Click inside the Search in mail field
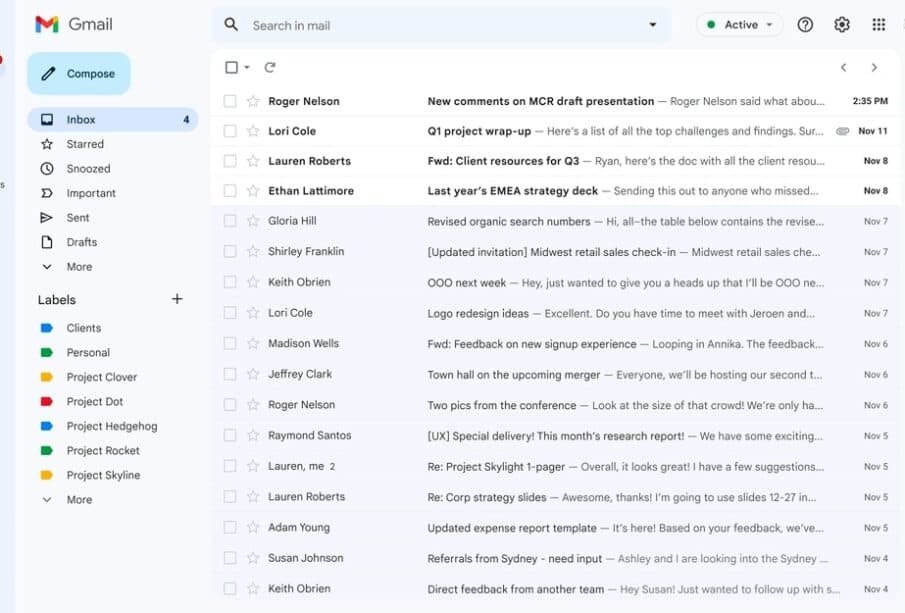 click(444, 25)
